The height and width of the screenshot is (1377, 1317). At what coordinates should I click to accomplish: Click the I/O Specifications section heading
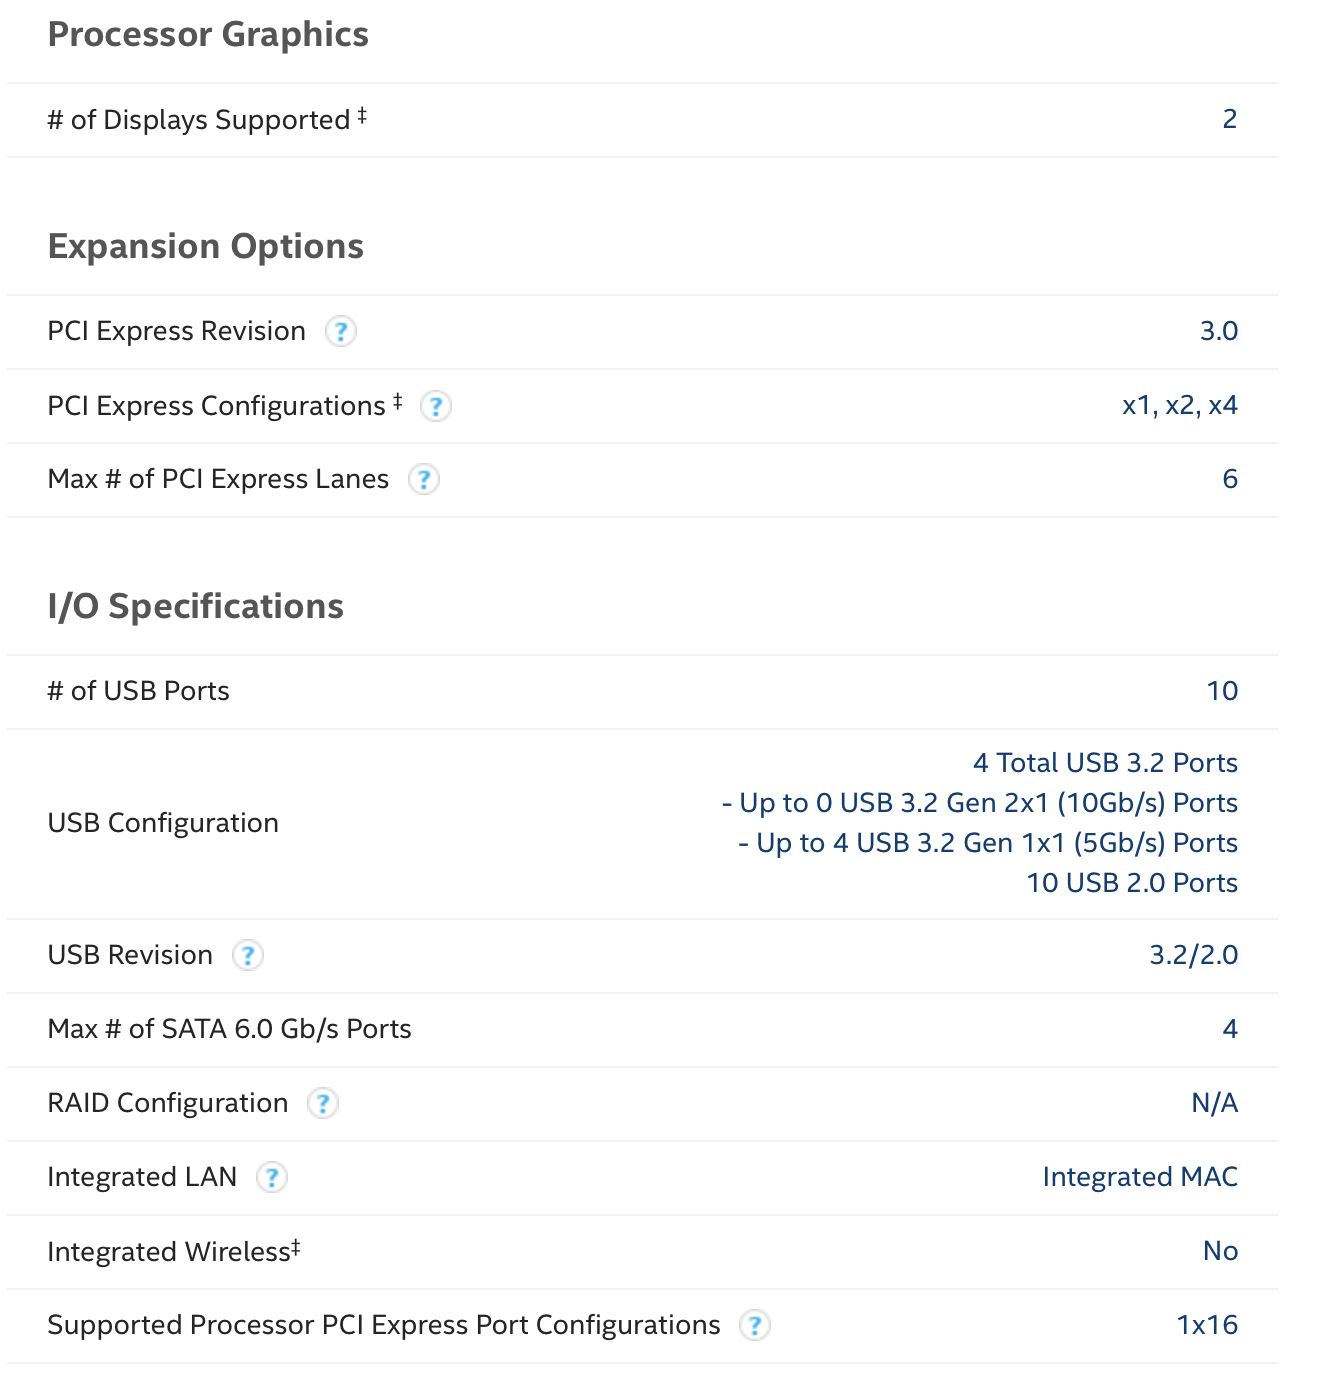tap(196, 607)
